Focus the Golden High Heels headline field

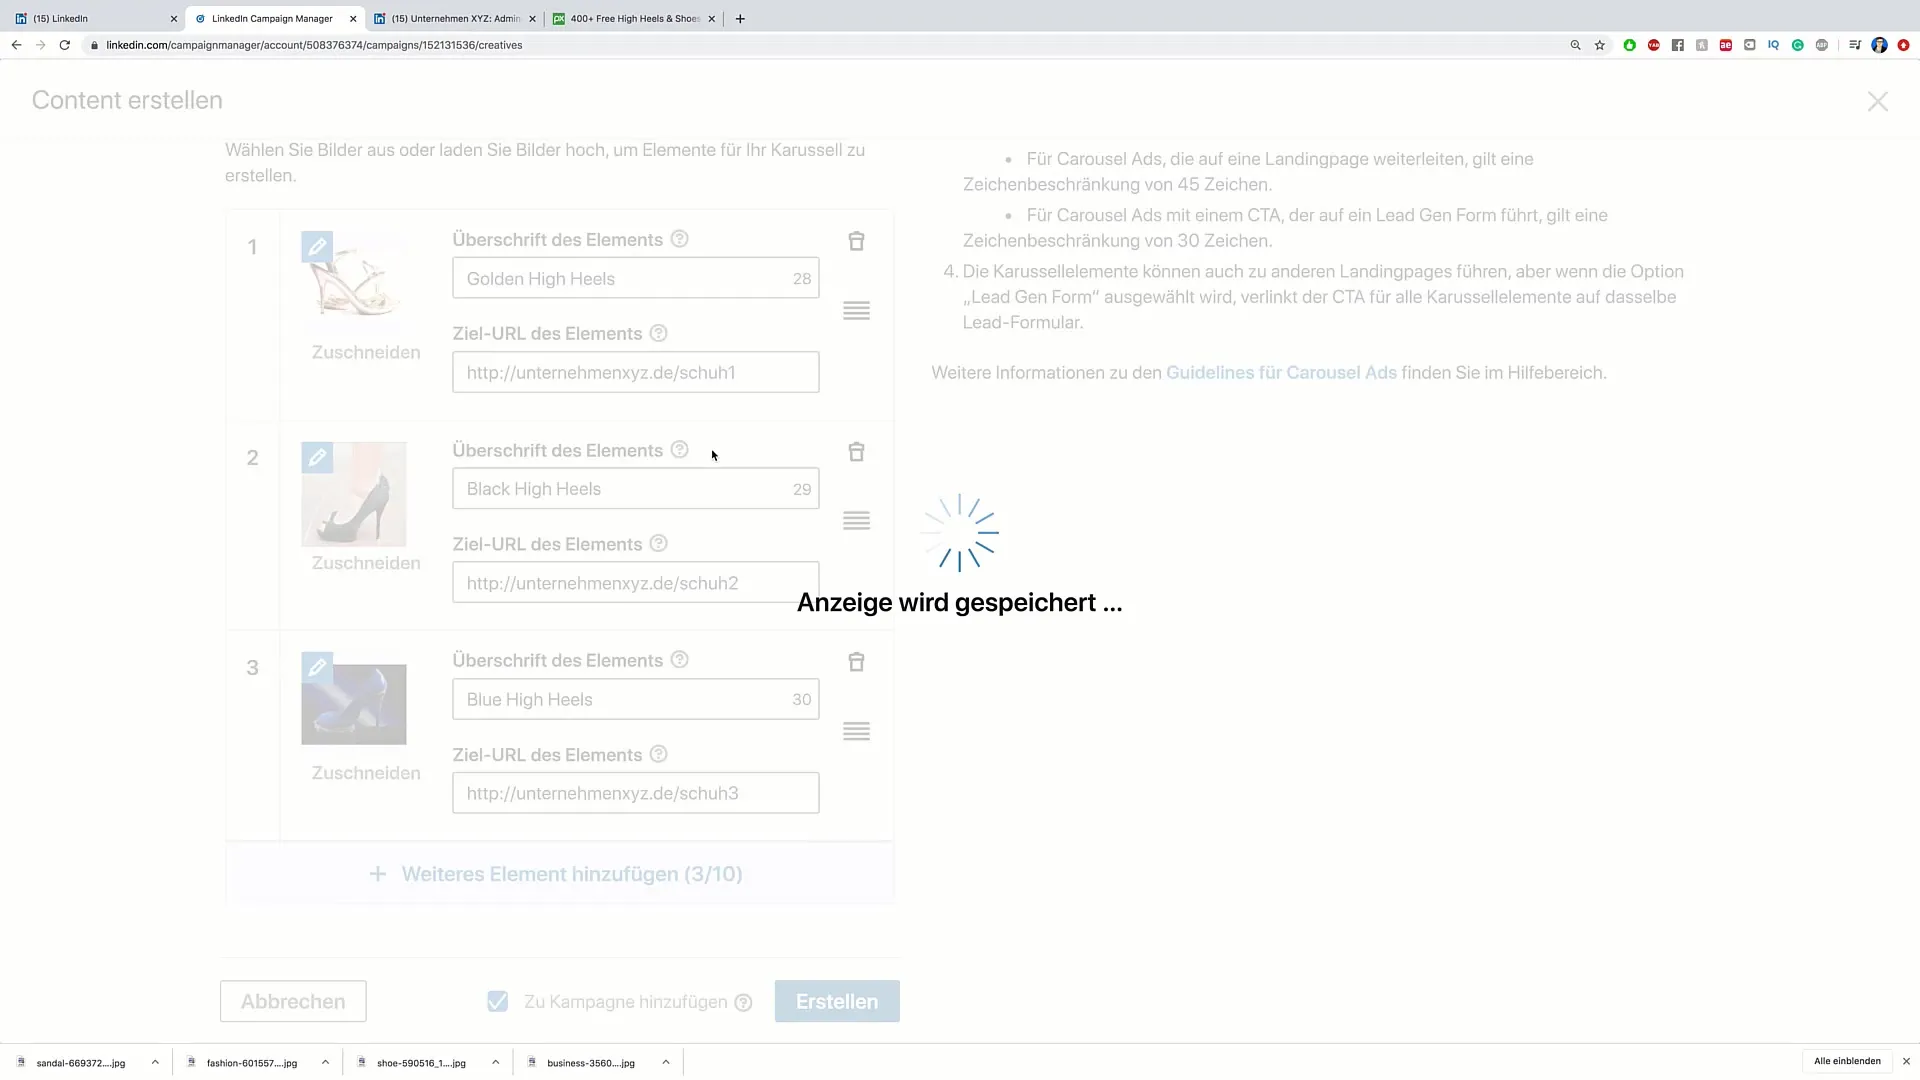tap(635, 278)
